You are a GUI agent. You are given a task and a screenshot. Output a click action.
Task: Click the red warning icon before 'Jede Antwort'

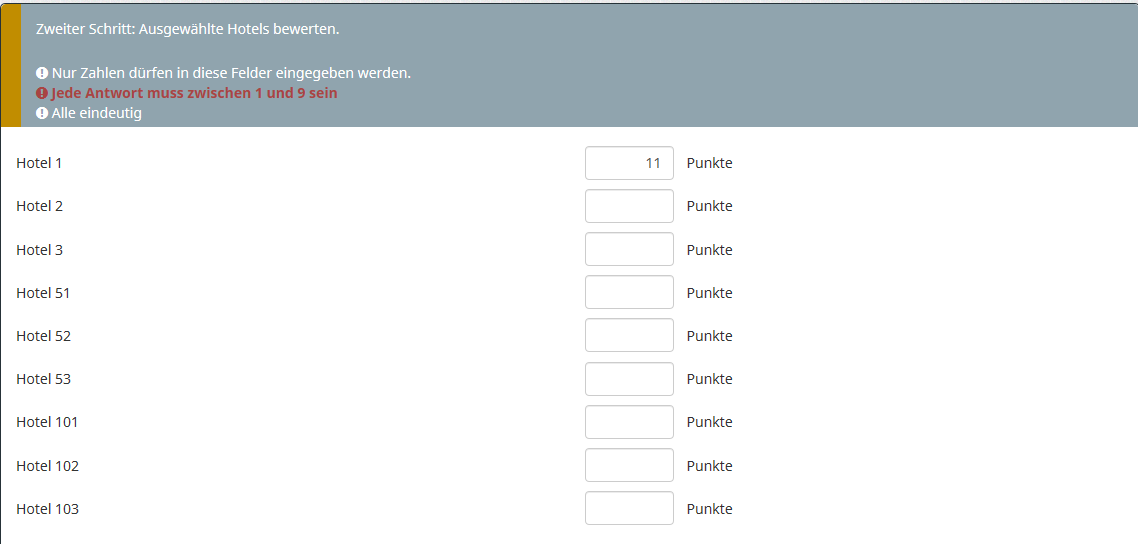click(42, 93)
